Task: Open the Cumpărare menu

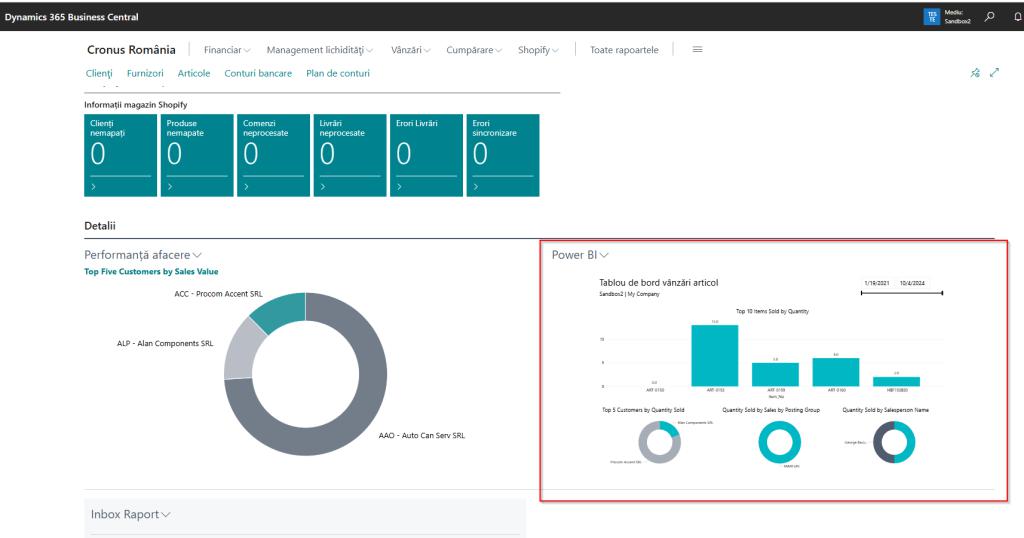Action: pyautogui.click(x=475, y=50)
